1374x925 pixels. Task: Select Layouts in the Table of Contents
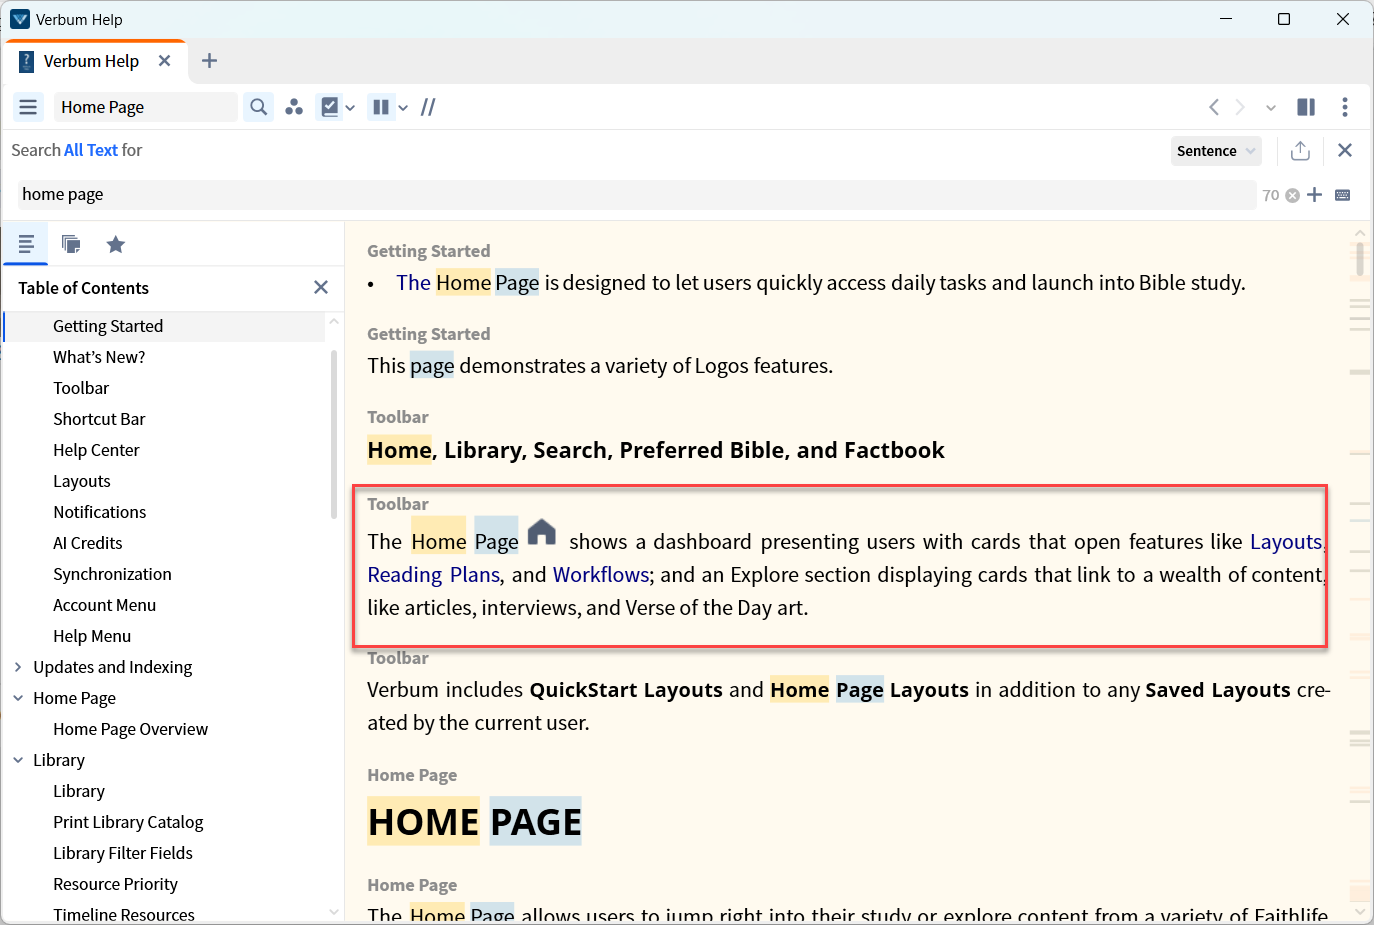tap(82, 481)
